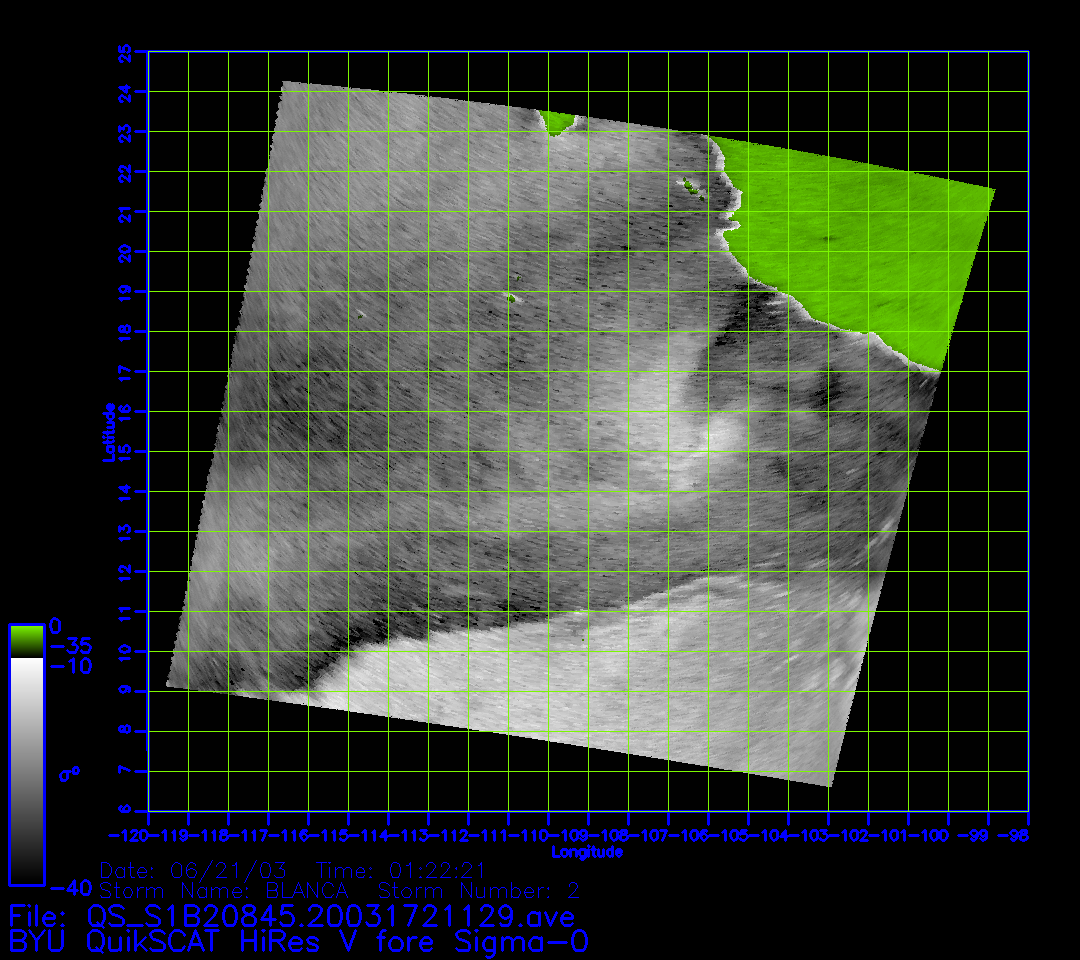Screen dimensions: 1080x960
Task: Click the small green islands near the coastline
Action: point(690,184)
